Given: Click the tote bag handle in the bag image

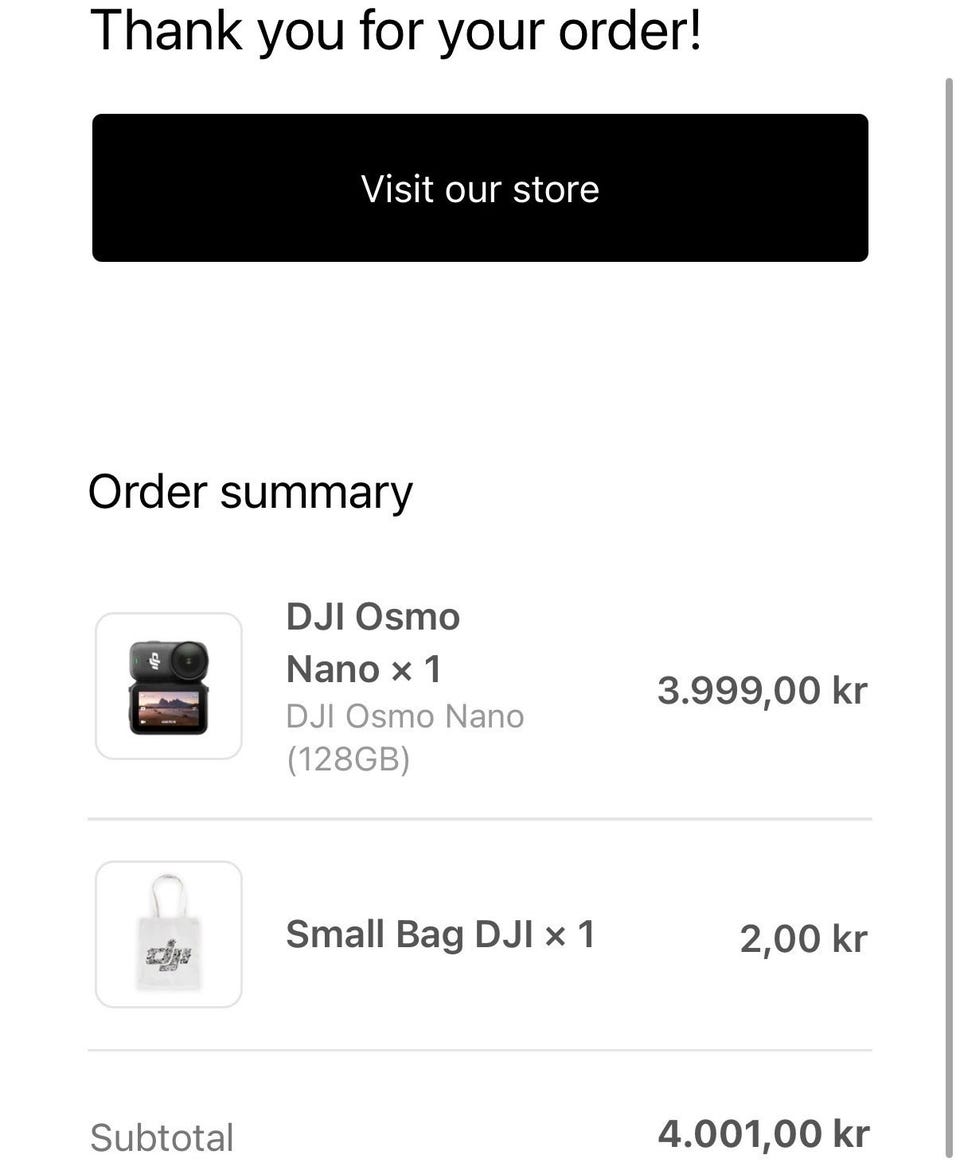Looking at the screenshot, I should tap(168, 895).
